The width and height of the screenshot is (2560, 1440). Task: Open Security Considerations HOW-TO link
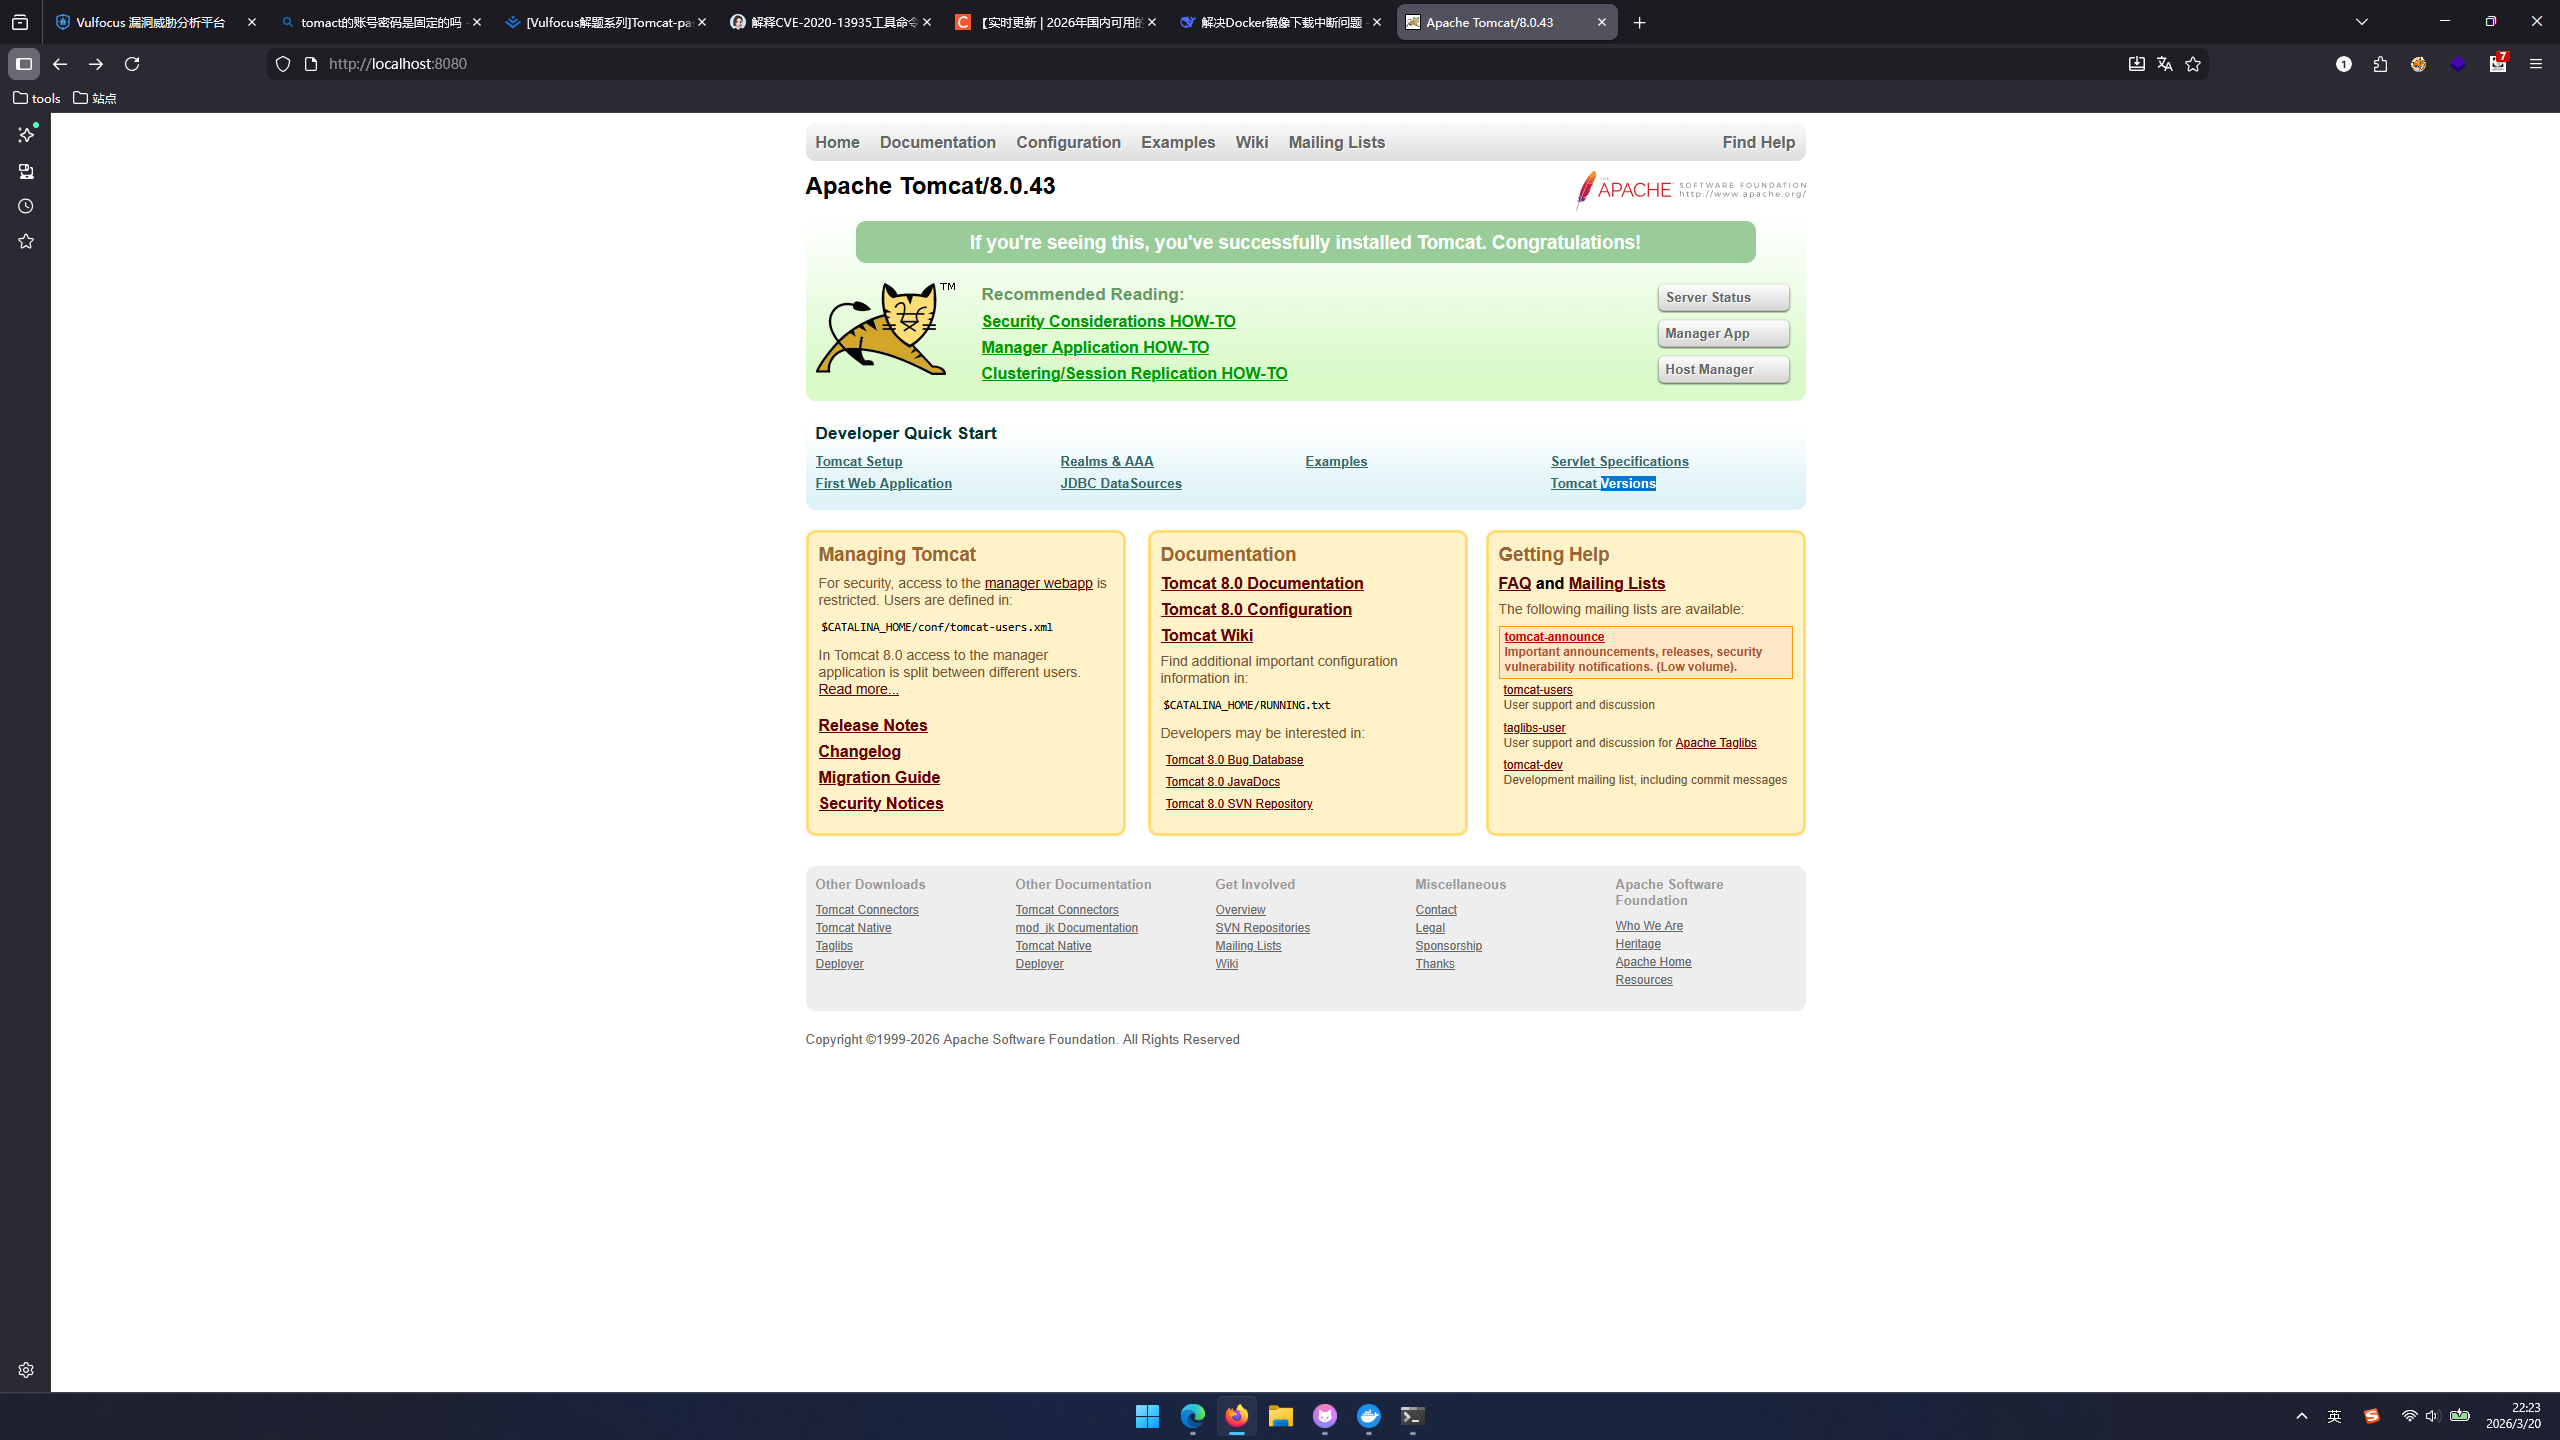1108,321
